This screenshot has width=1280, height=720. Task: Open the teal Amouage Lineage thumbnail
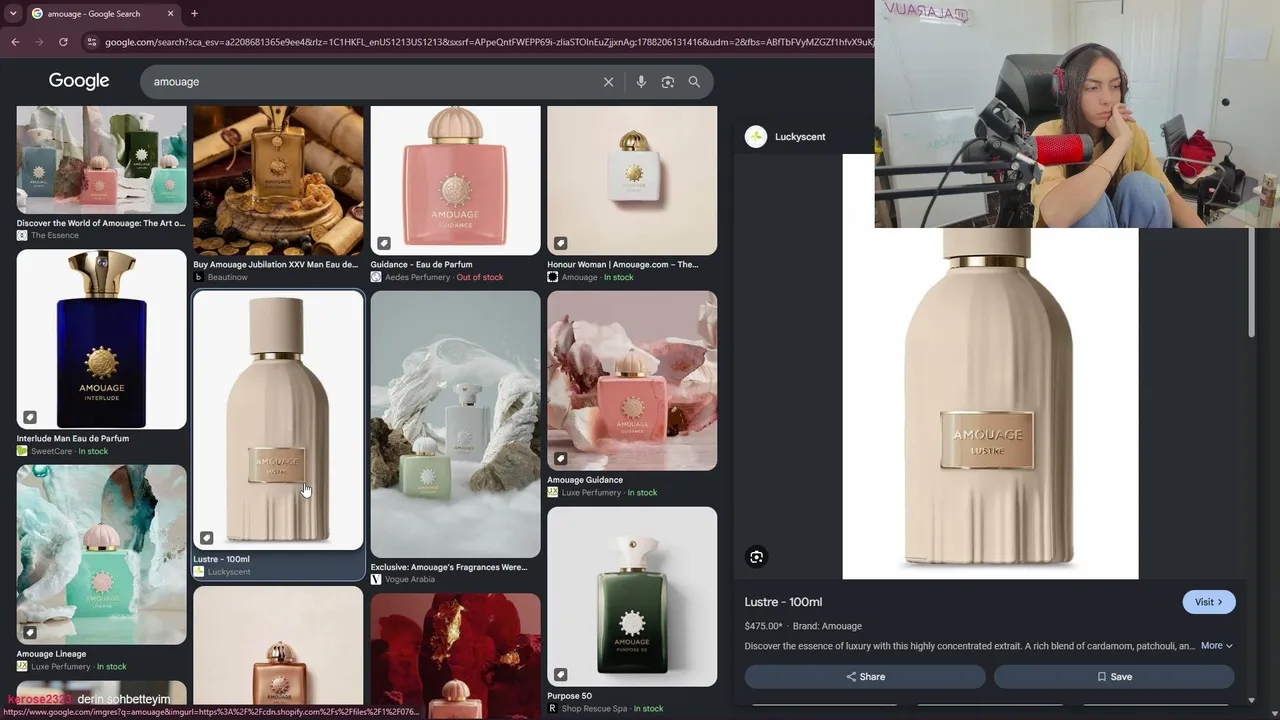(x=101, y=555)
